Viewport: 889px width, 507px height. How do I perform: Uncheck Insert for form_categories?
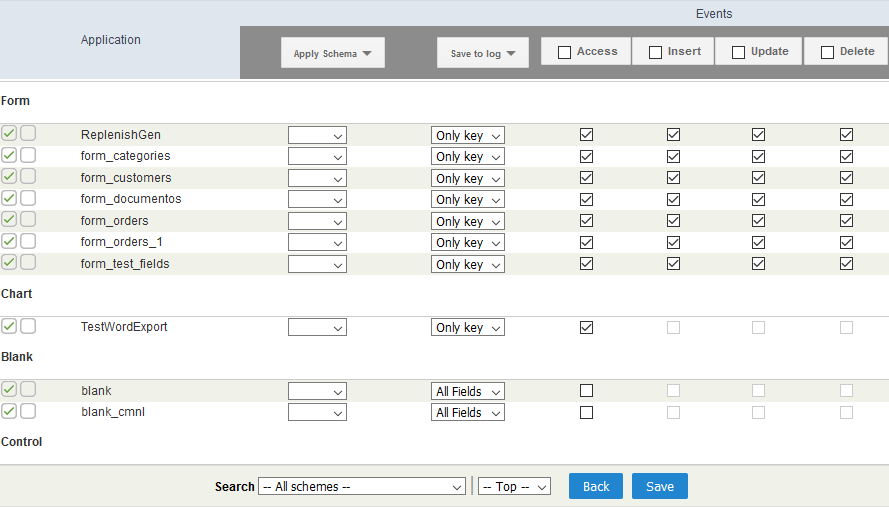coord(673,156)
